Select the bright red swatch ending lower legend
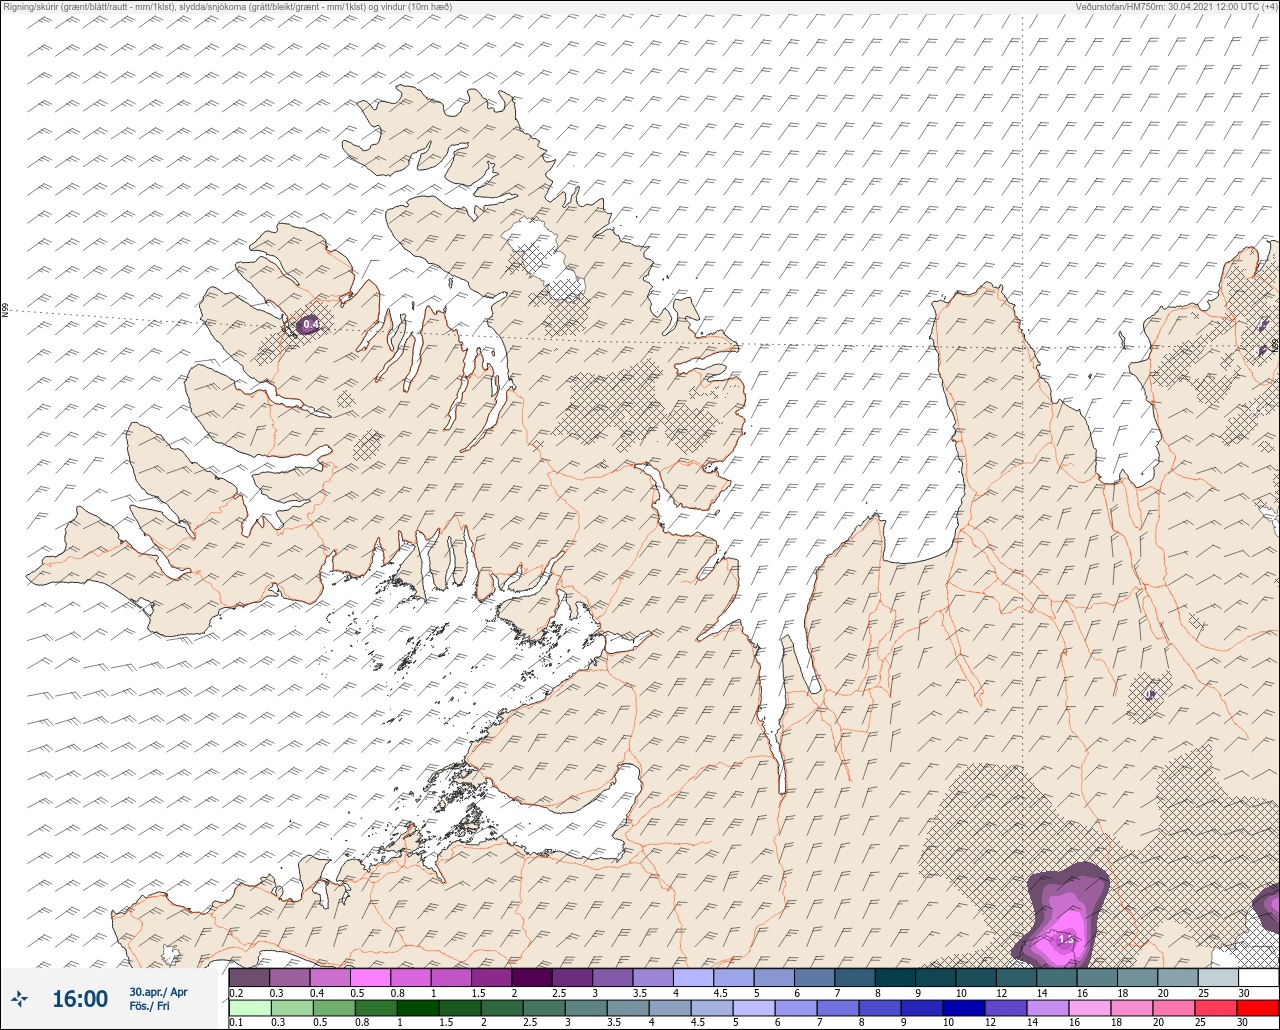The image size is (1280, 1030). pyautogui.click(x=1259, y=1008)
